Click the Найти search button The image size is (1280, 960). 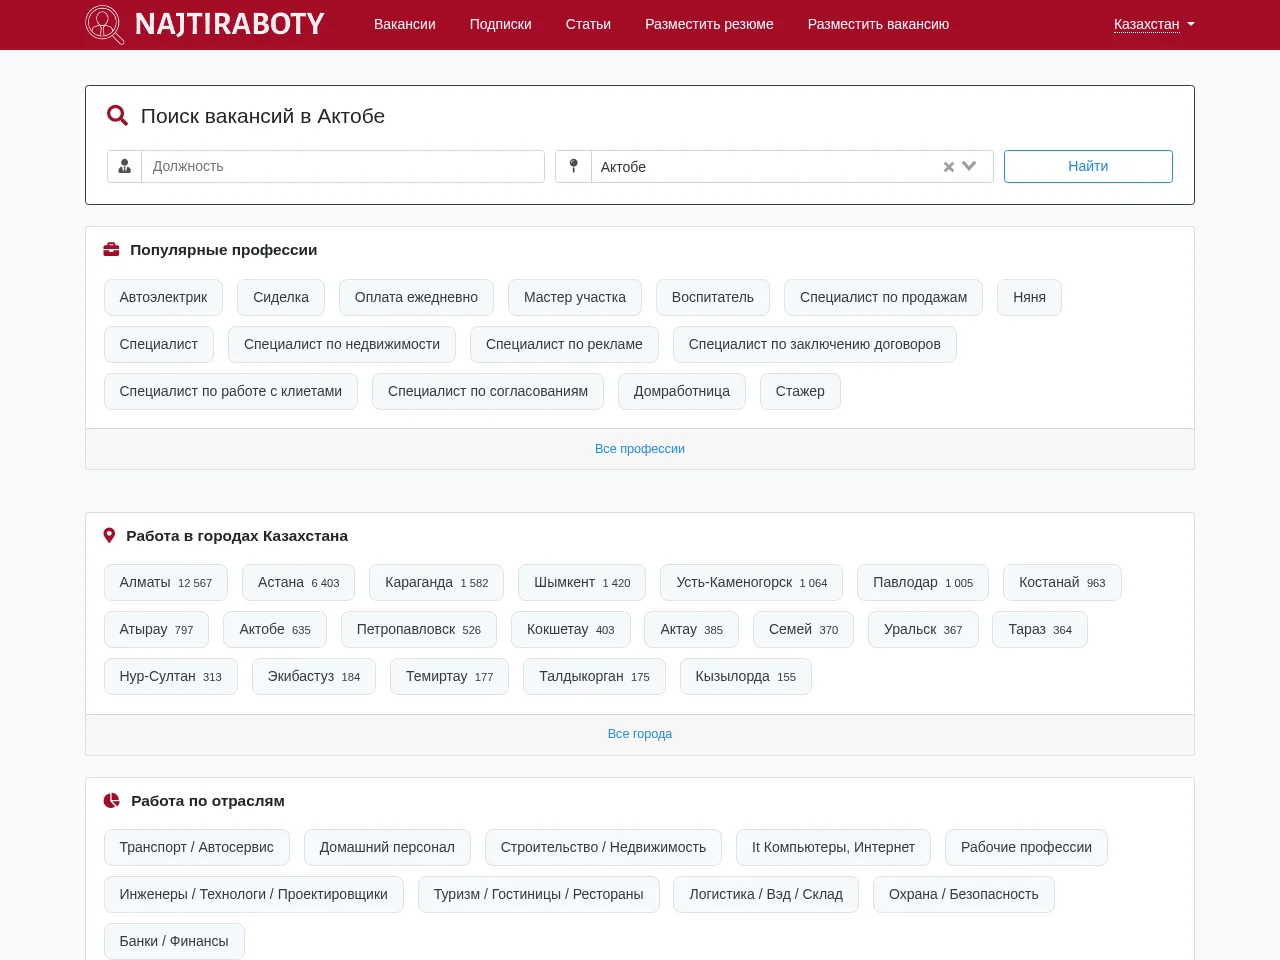(x=1088, y=166)
